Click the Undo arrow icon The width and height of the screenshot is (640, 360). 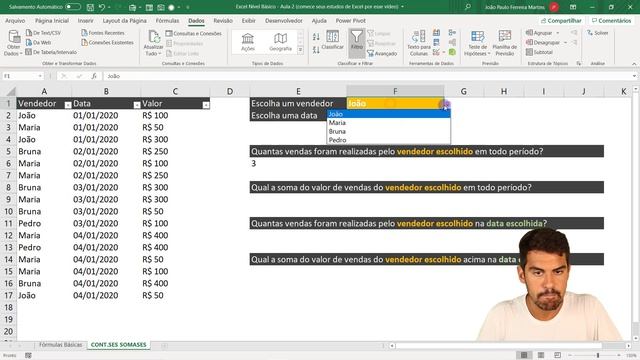coord(102,7)
